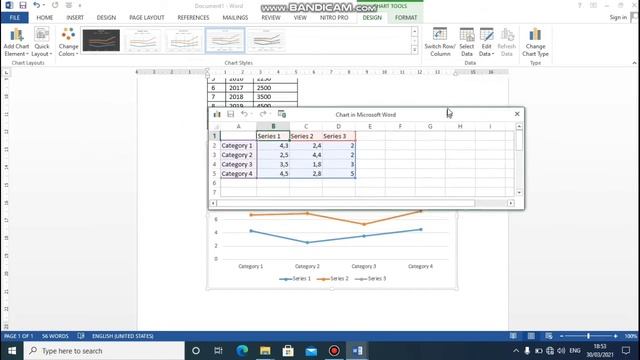Click the chart sheet toolbar table icon
The height and width of the screenshot is (360, 640).
[282, 114]
